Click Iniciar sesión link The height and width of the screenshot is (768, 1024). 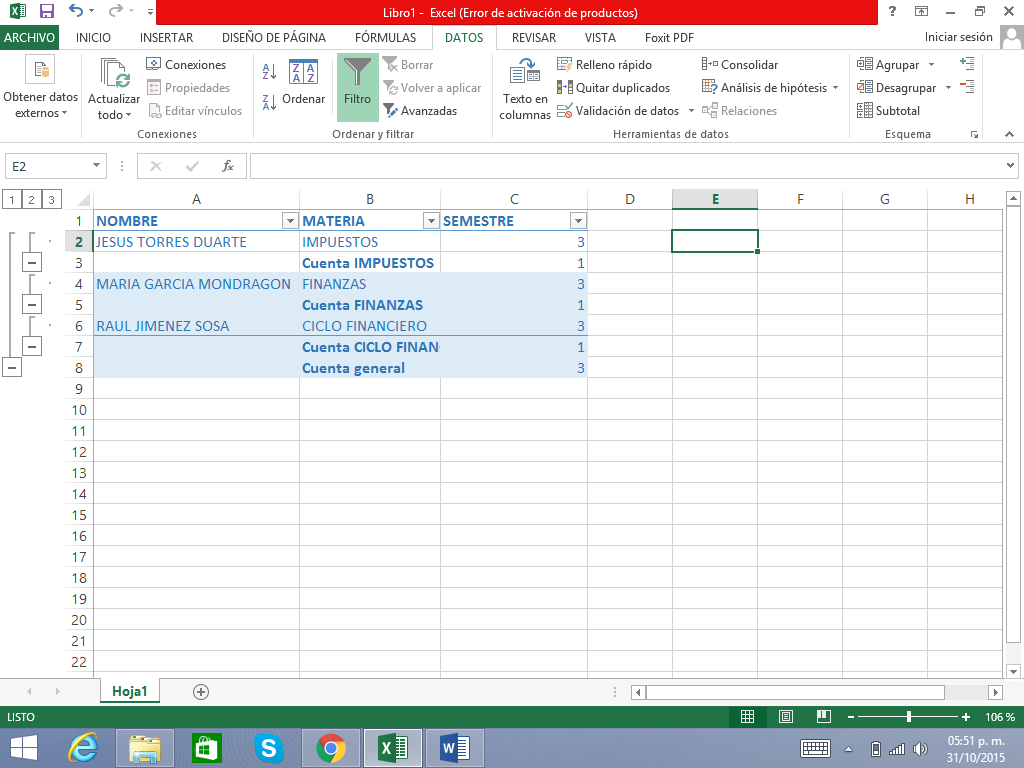pyautogui.click(x=958, y=37)
